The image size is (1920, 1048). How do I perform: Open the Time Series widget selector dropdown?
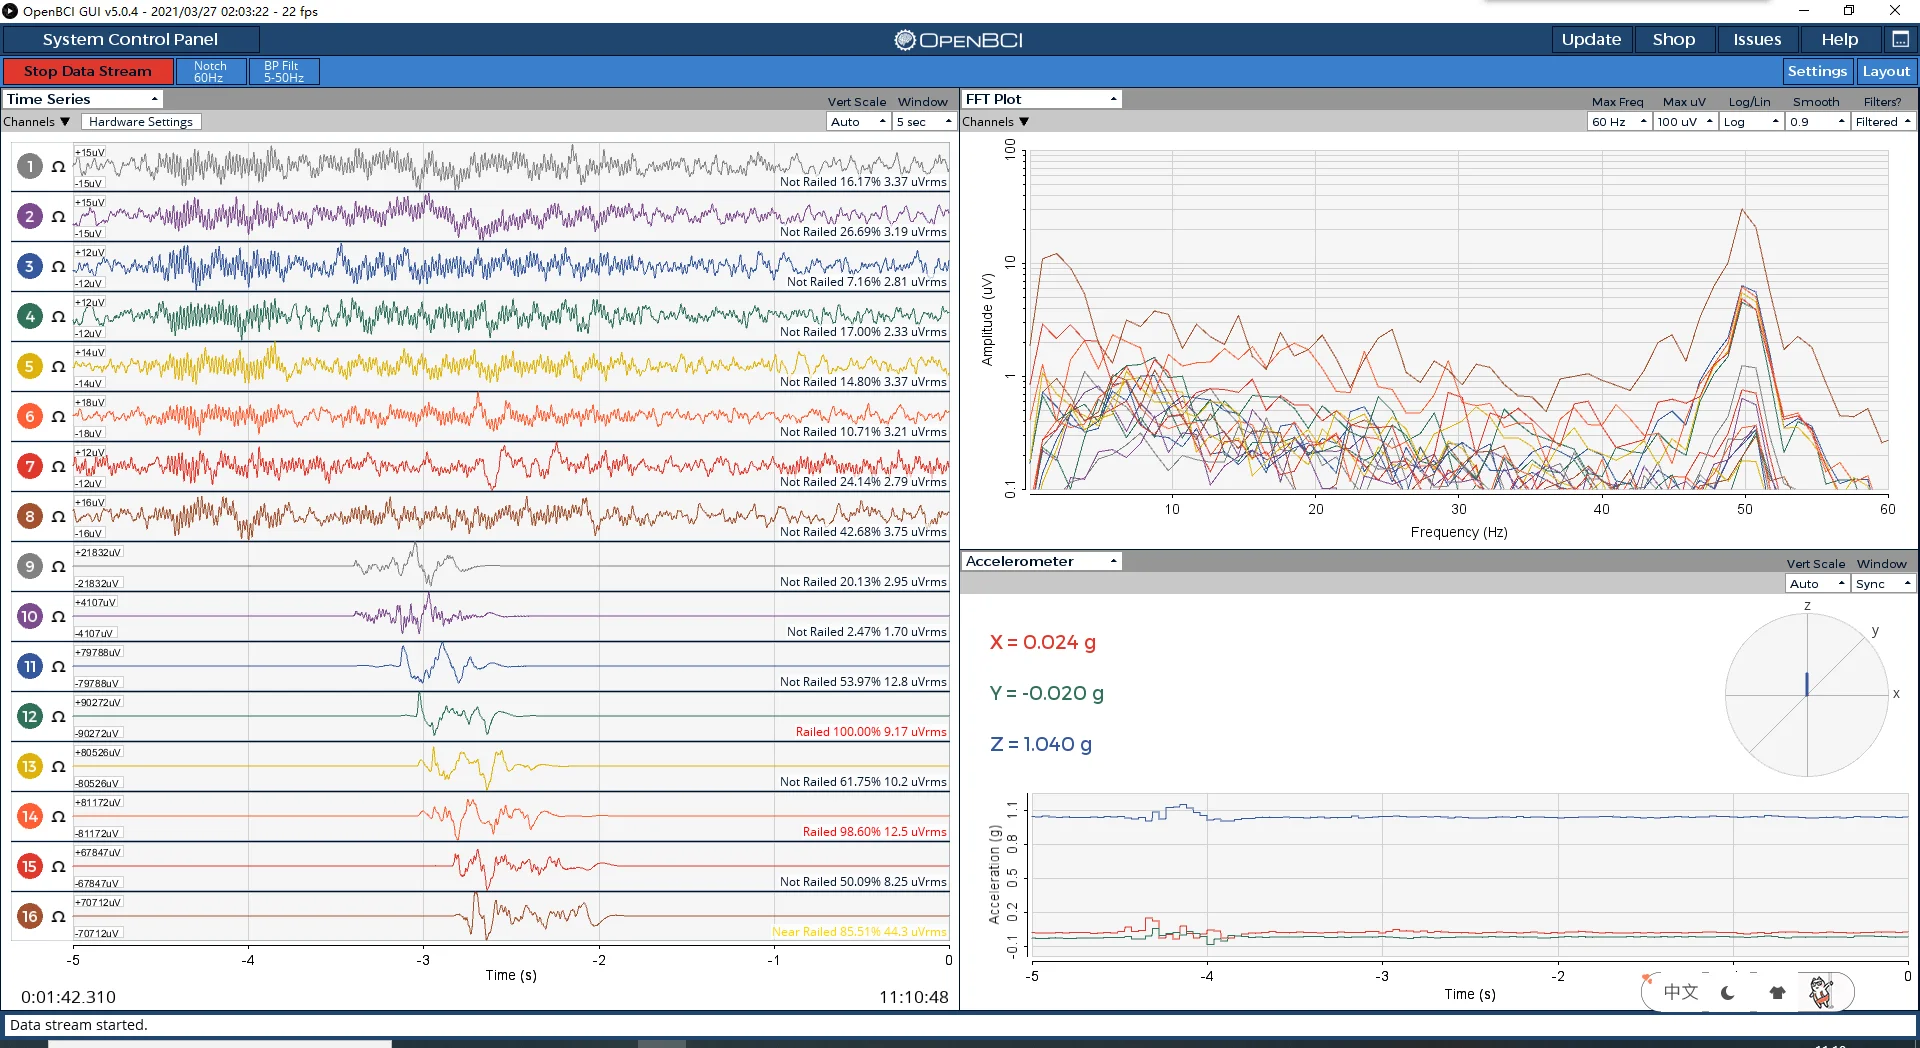83,99
